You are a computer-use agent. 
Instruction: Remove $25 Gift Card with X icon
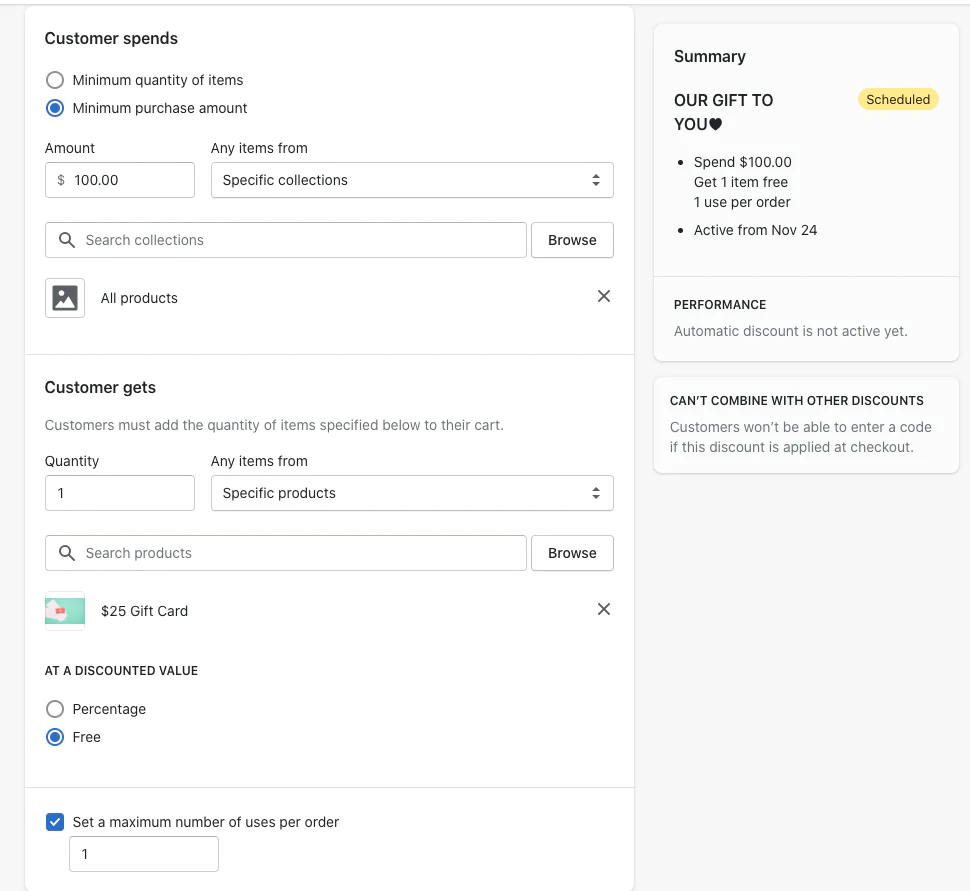tap(604, 609)
